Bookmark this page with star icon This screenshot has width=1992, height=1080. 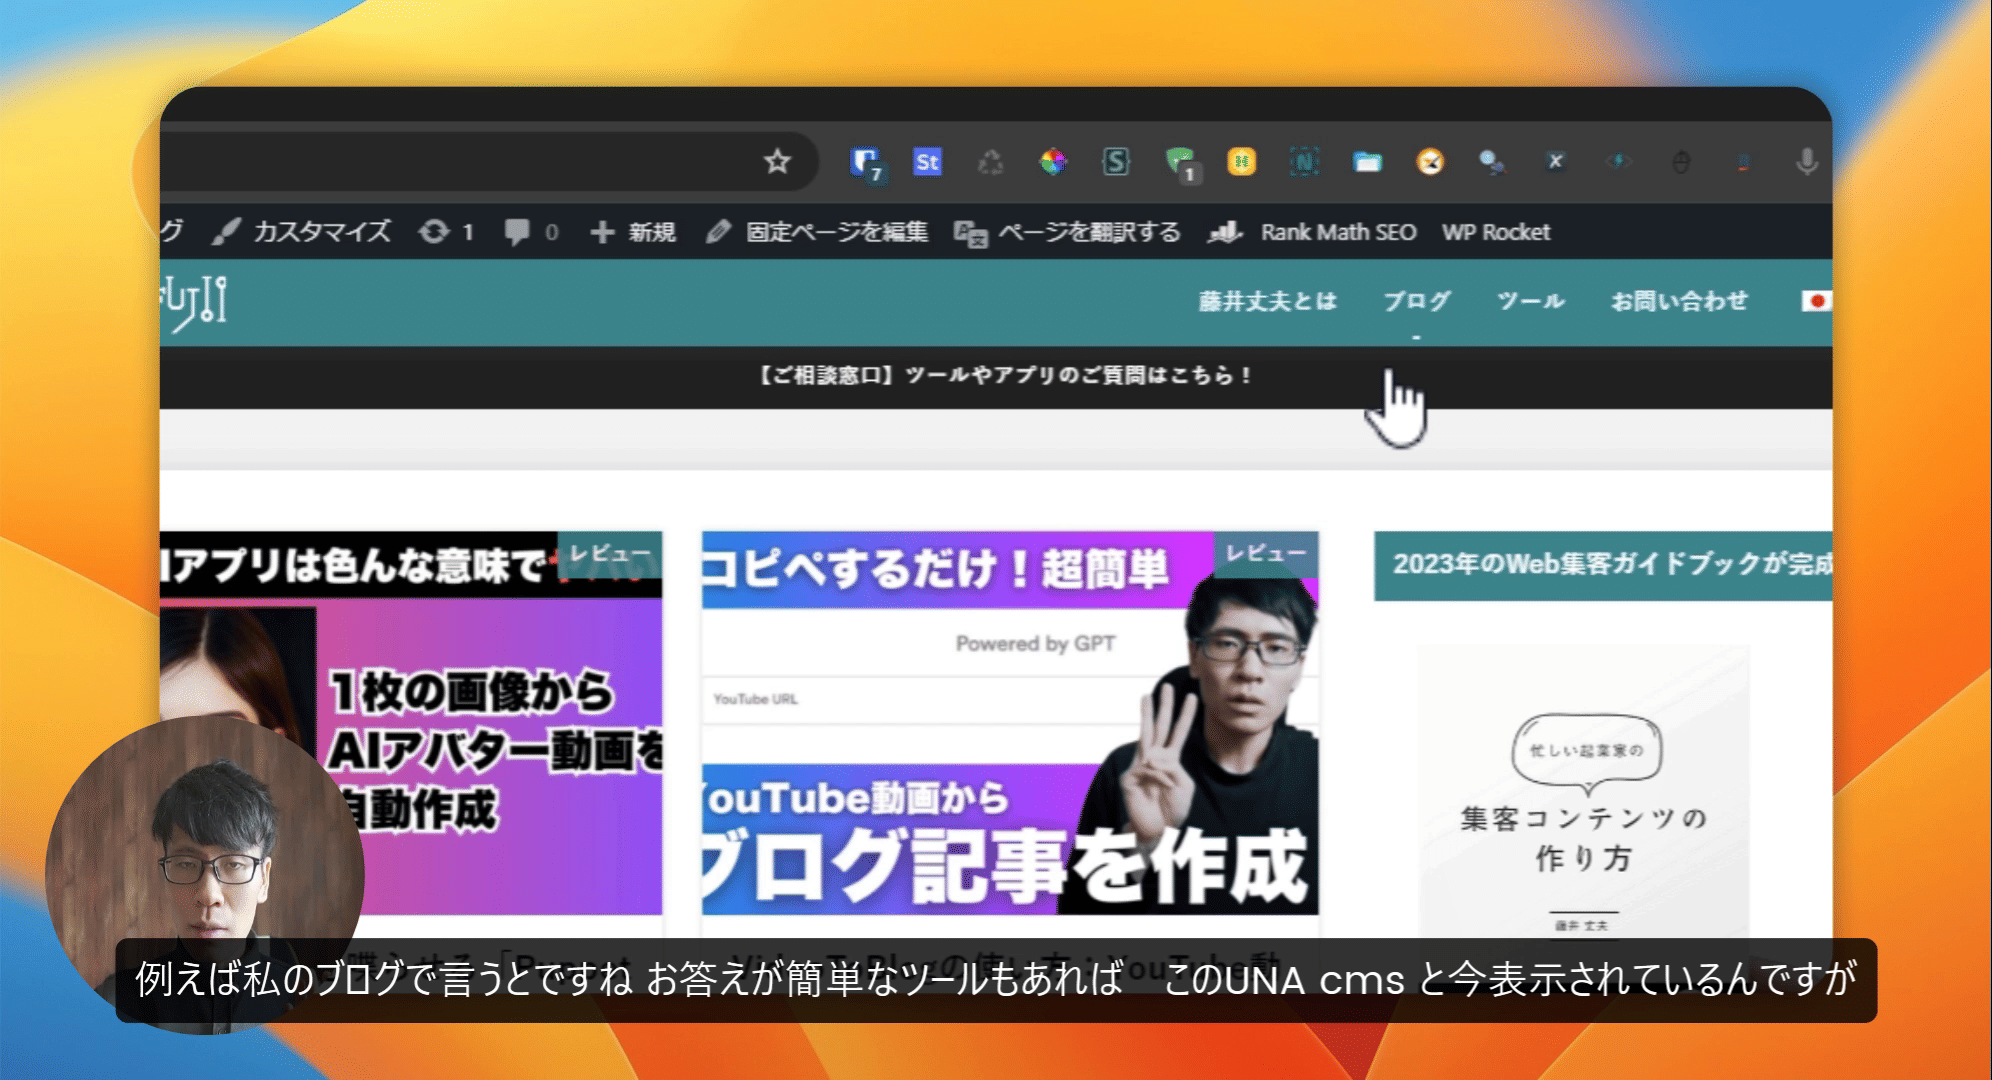(x=777, y=161)
